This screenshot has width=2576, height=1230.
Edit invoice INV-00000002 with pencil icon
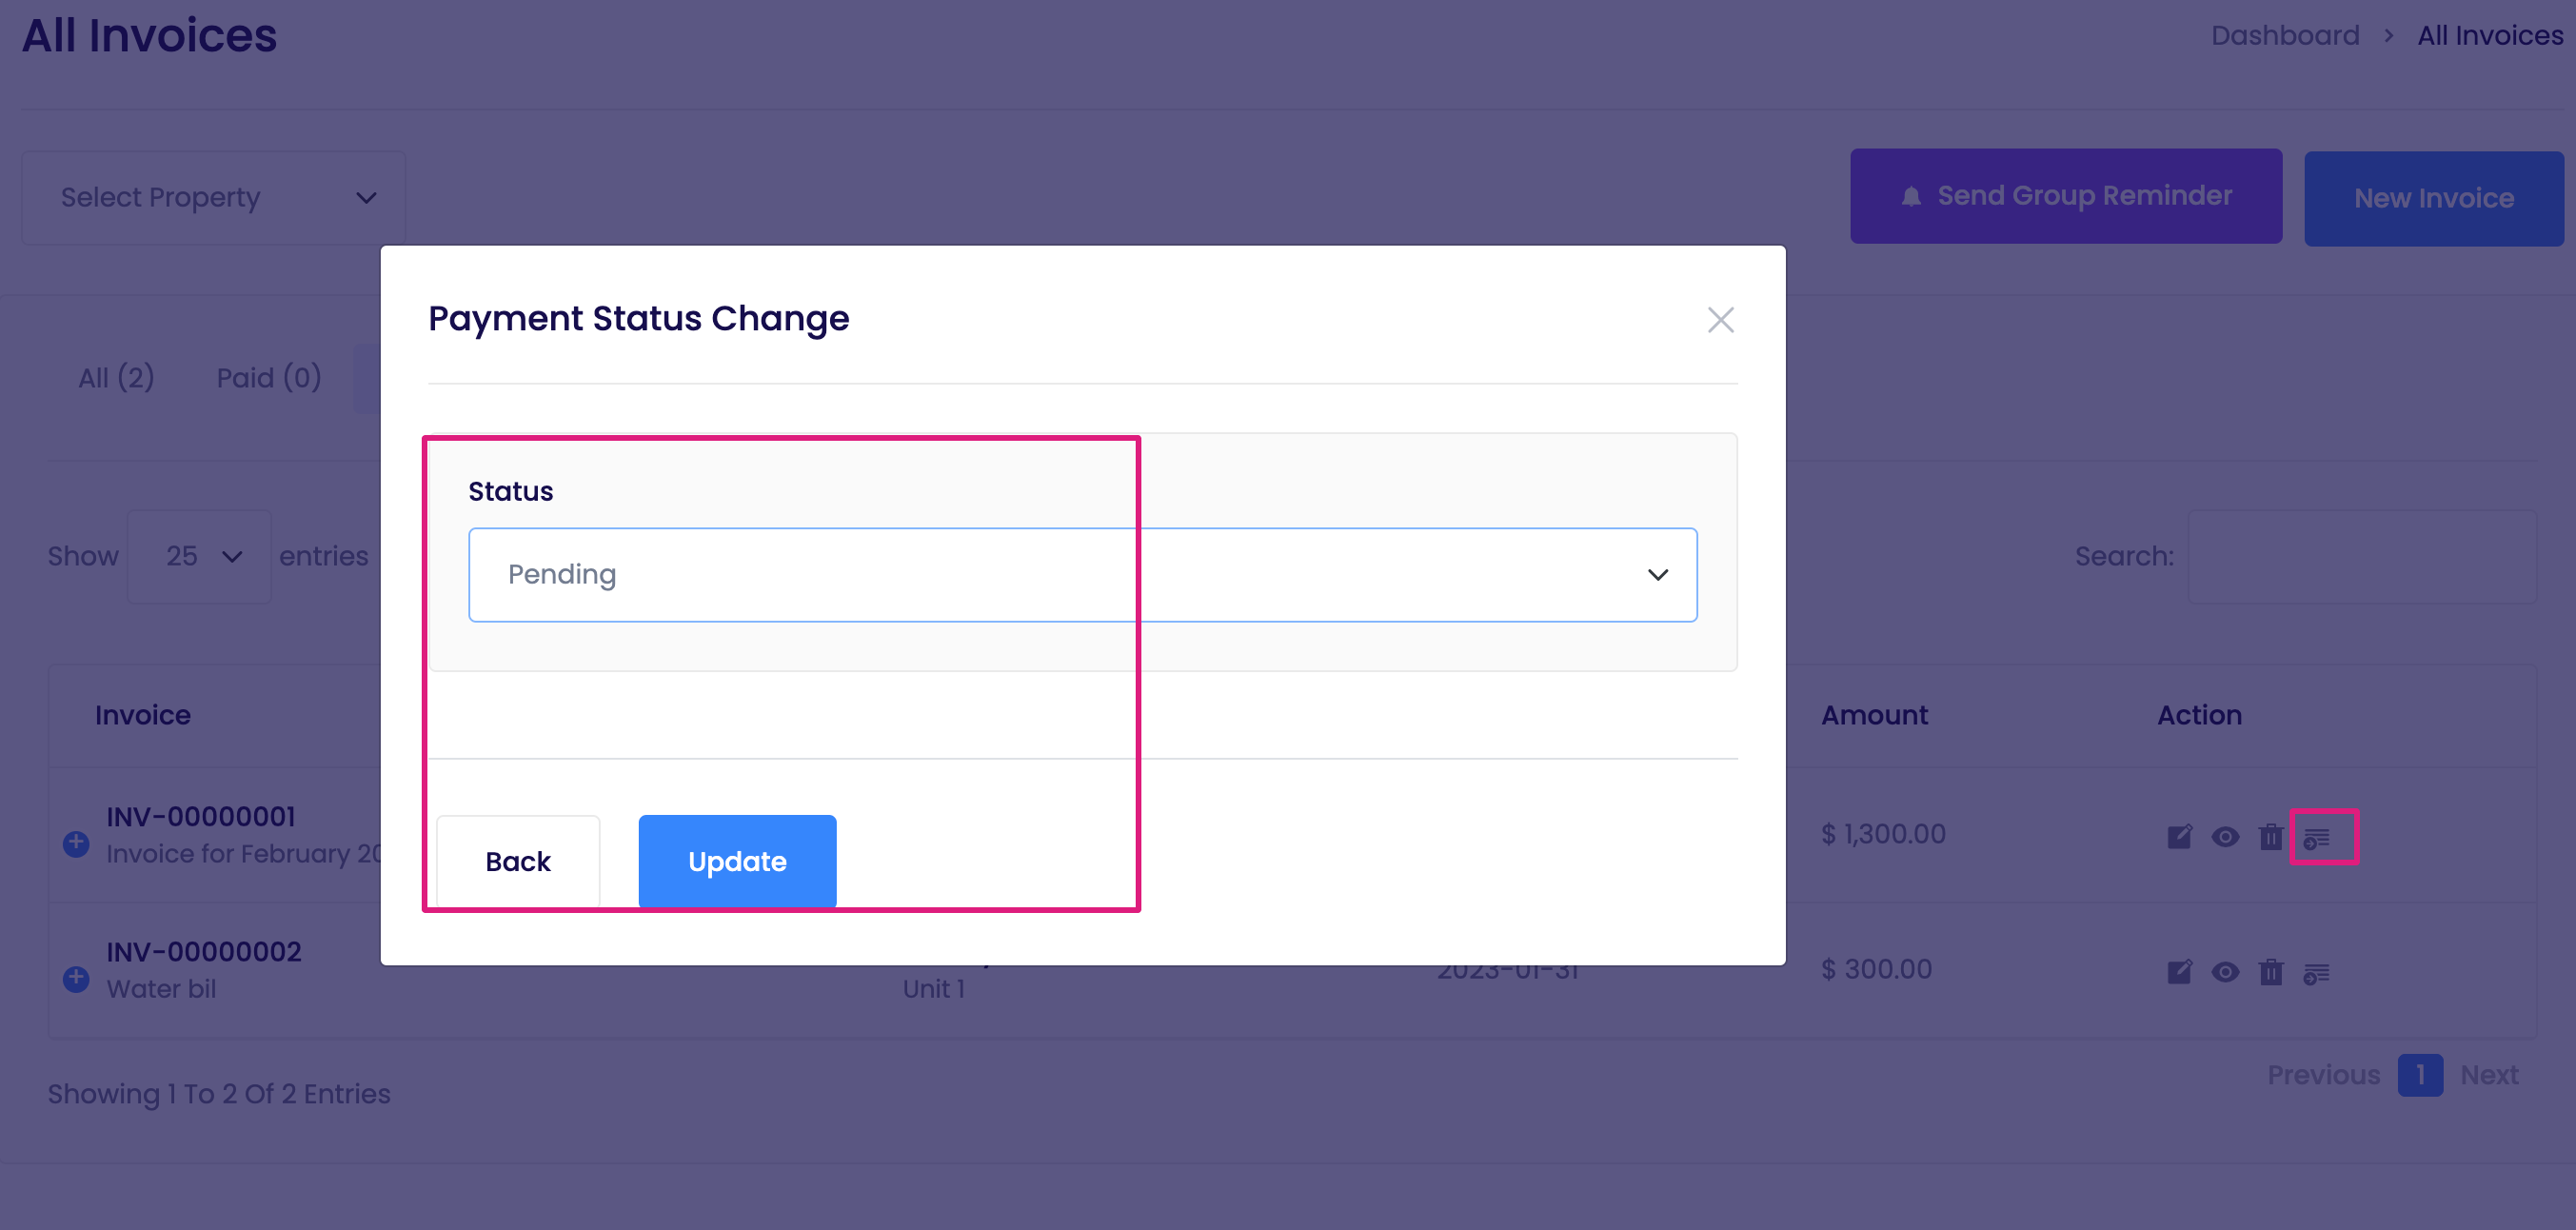[2179, 971]
